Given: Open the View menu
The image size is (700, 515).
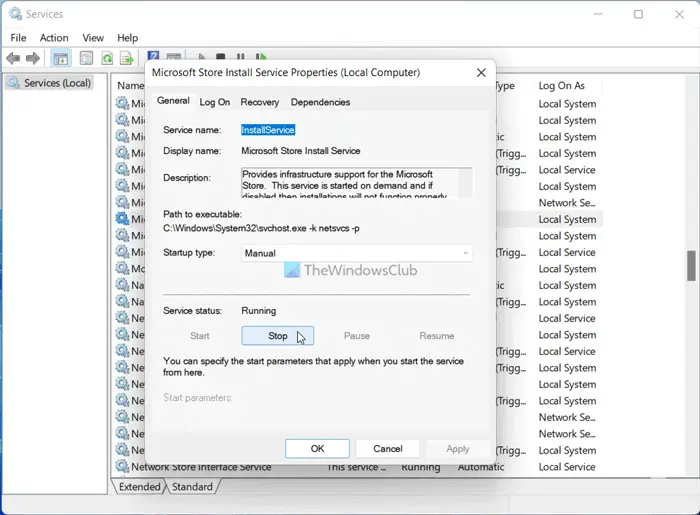Looking at the screenshot, I should click(93, 38).
